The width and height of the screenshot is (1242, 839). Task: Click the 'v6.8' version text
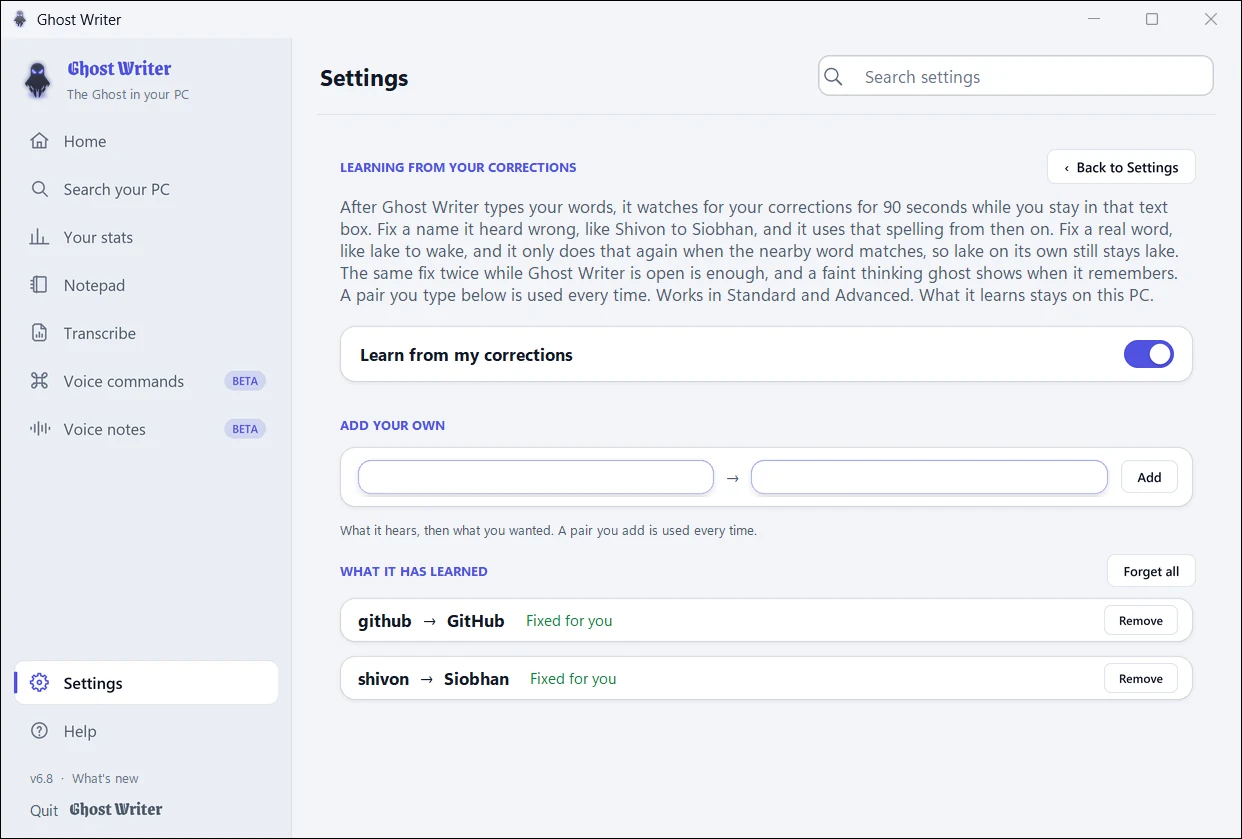(41, 778)
